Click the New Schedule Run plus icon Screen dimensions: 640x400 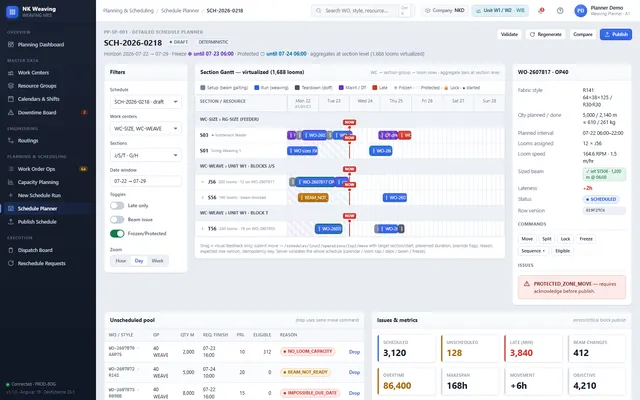tap(11, 196)
